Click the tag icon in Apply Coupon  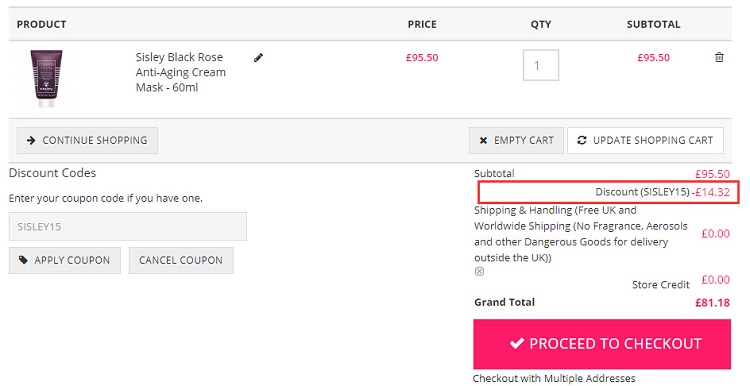click(23, 260)
